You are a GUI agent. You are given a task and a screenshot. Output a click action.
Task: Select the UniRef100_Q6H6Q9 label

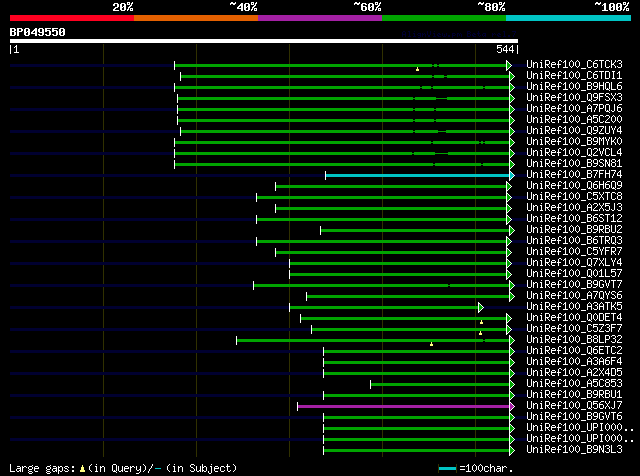574,186
